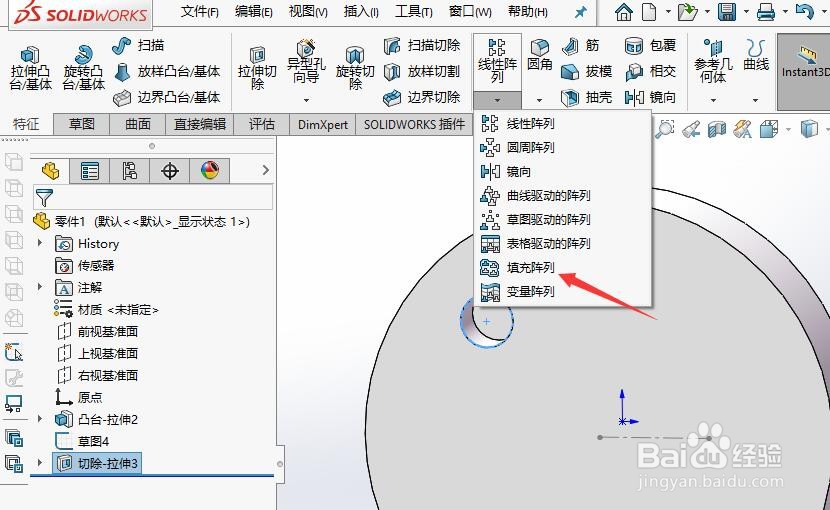Screen dimensions: 830x510
Task: Switch to the 草图 tab
Action: (x=82, y=124)
